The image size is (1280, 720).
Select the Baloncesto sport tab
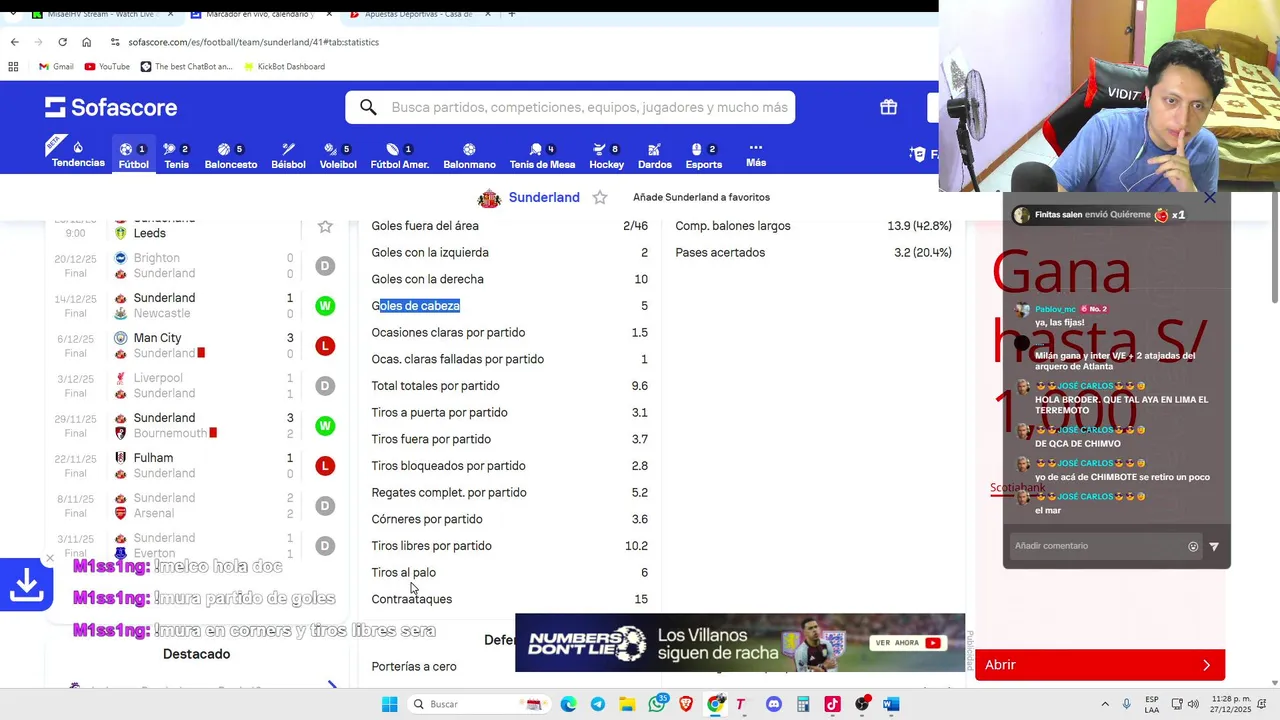[x=231, y=155]
